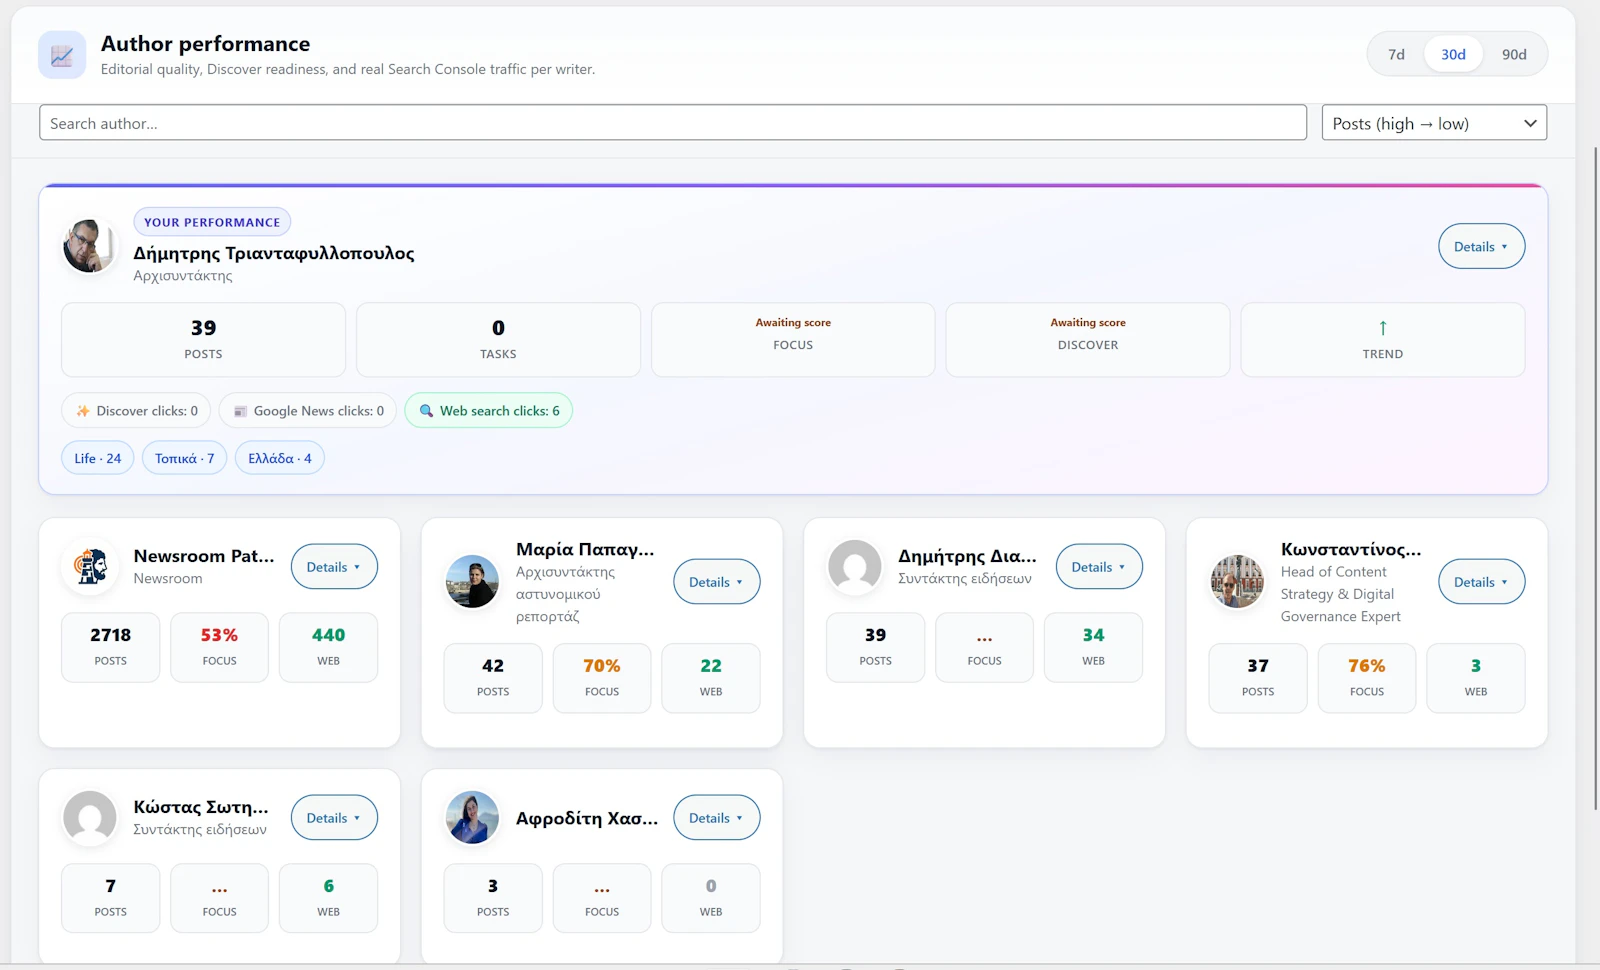This screenshot has width=1600, height=970.
Task: Click the Discover sparkle icon
Action: coord(83,411)
